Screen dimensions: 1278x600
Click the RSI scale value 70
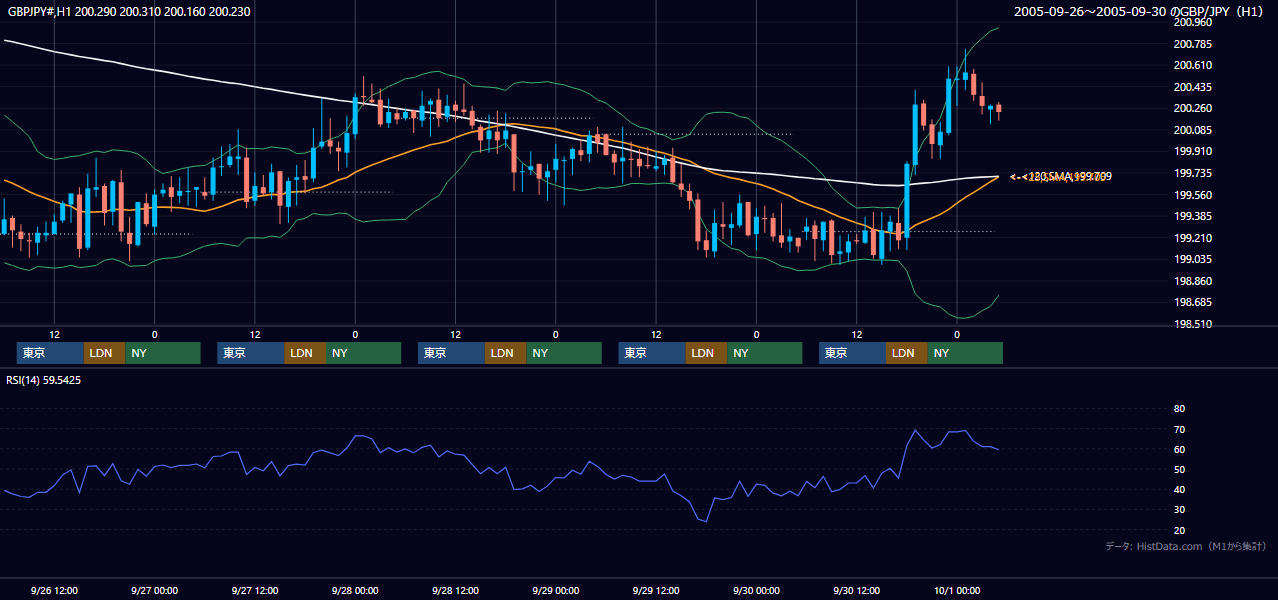tap(1179, 429)
